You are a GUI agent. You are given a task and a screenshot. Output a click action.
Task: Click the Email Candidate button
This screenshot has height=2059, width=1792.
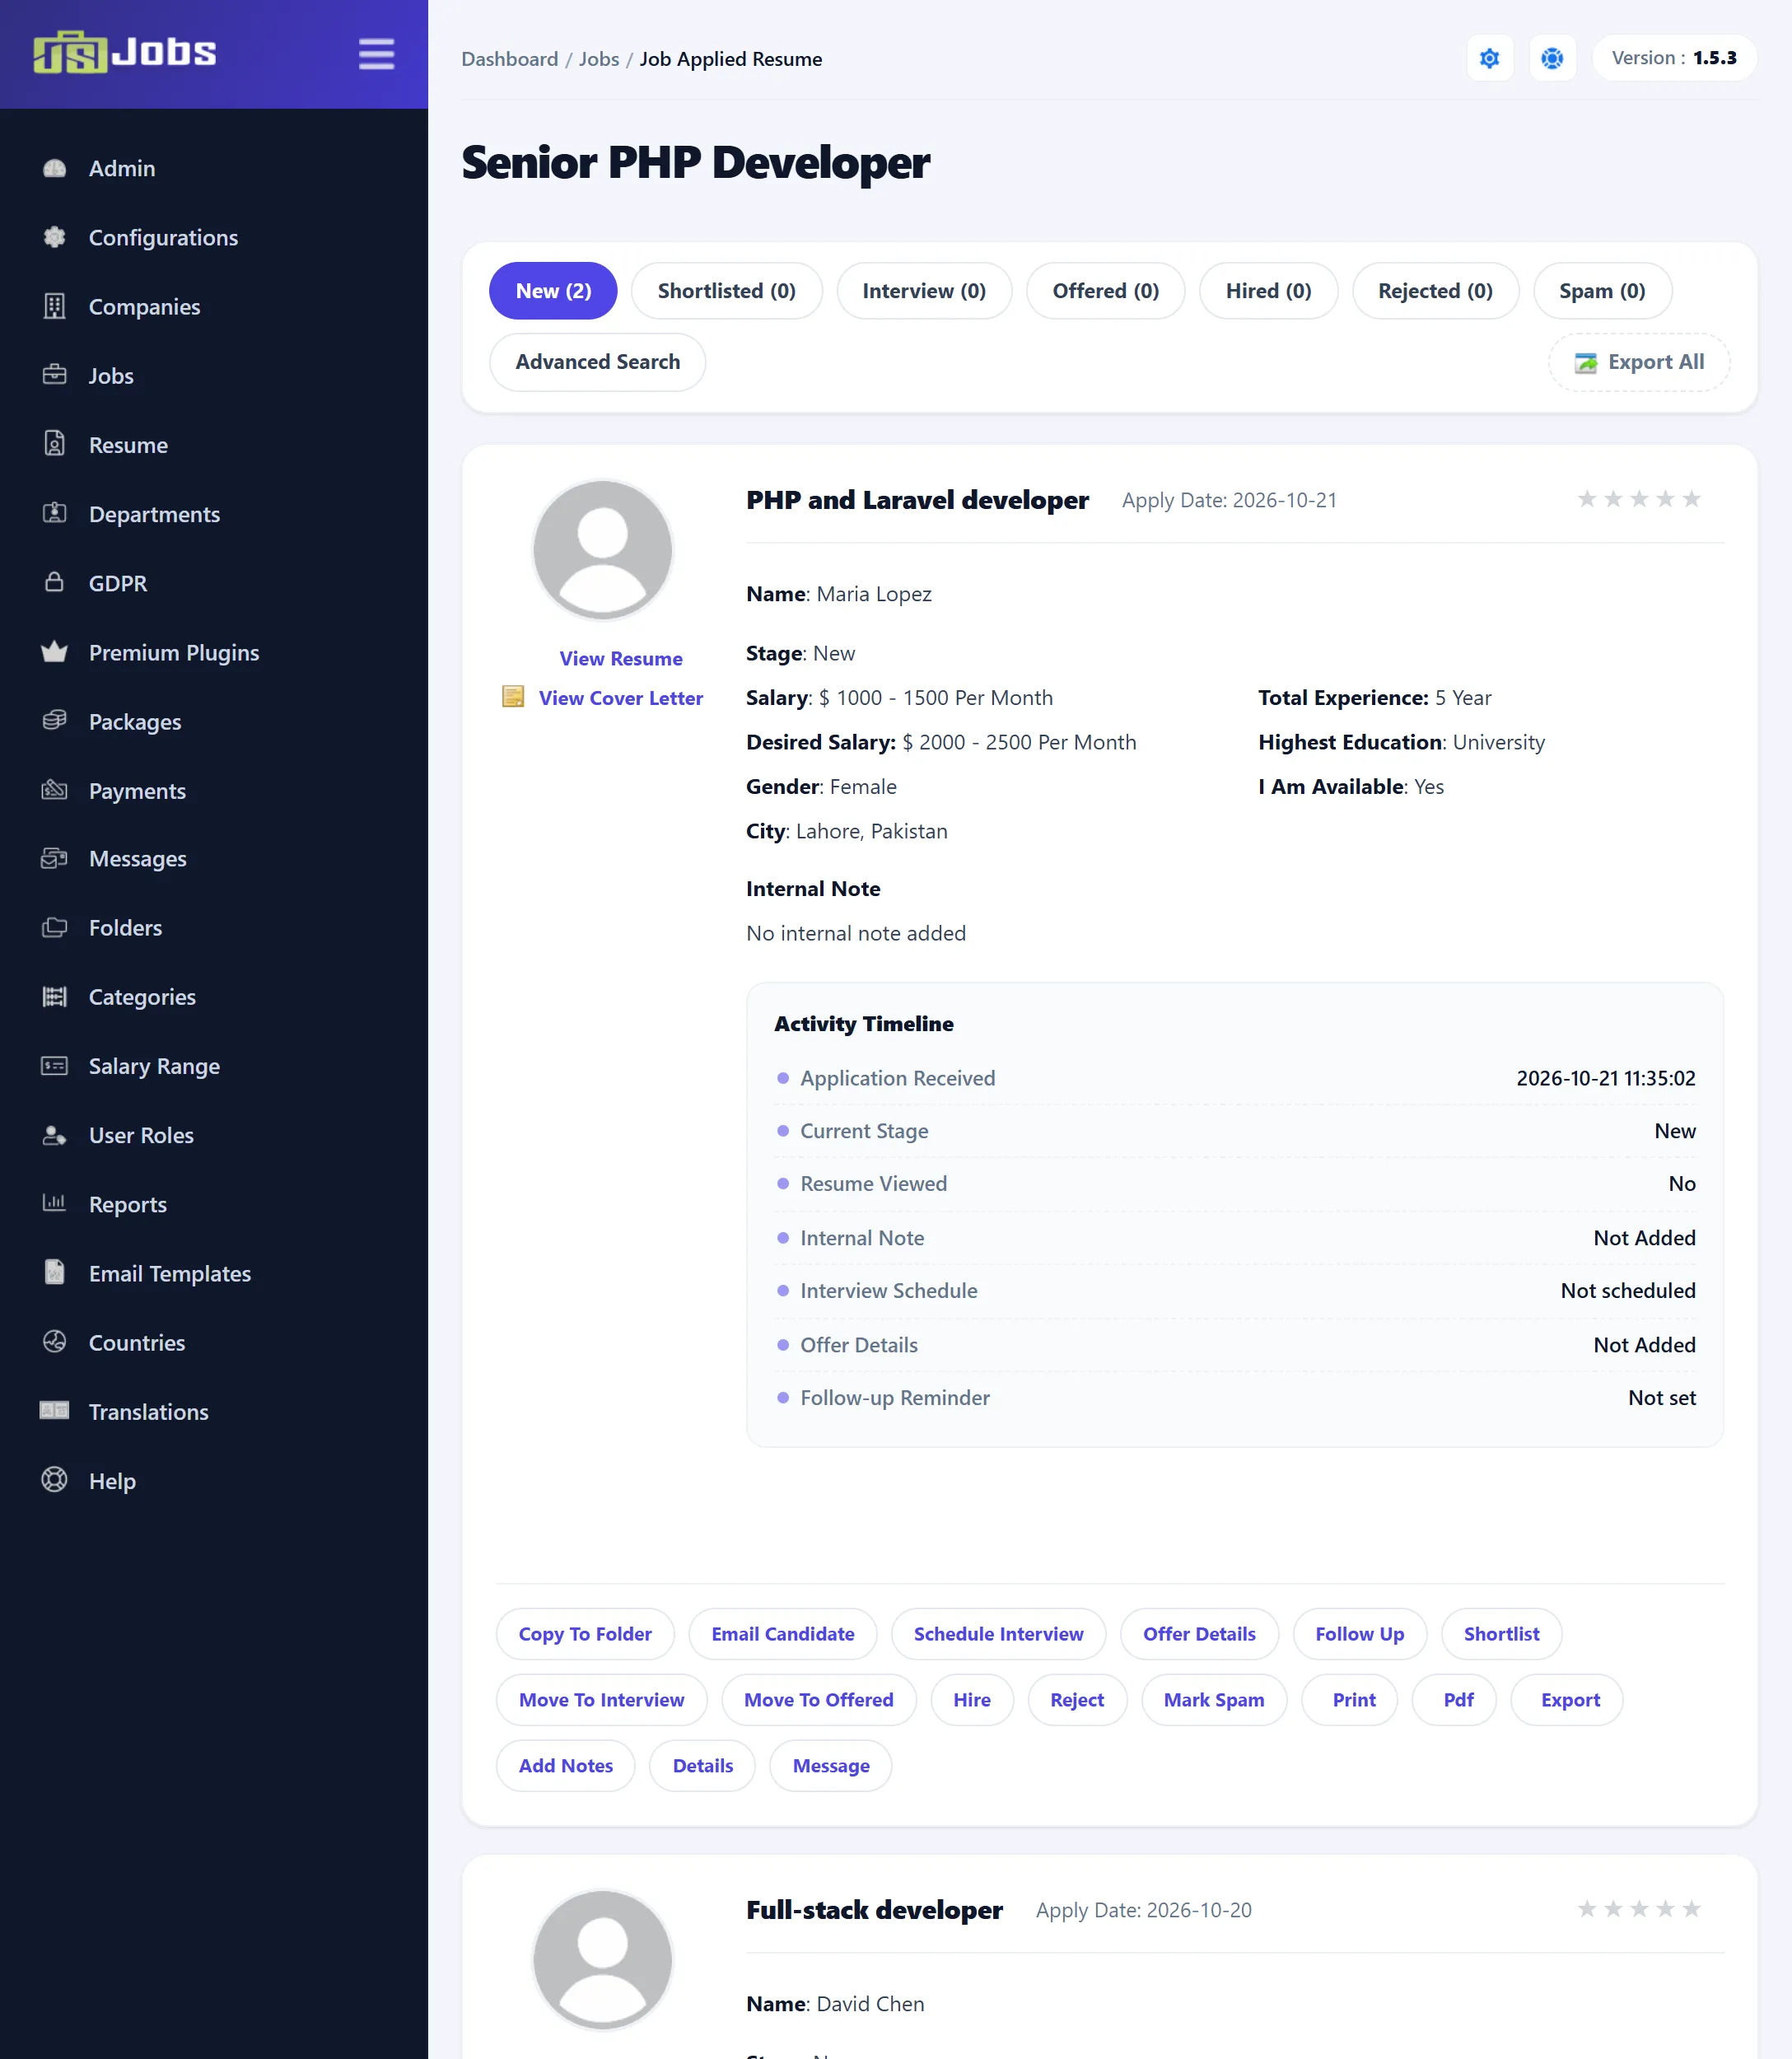point(783,1634)
